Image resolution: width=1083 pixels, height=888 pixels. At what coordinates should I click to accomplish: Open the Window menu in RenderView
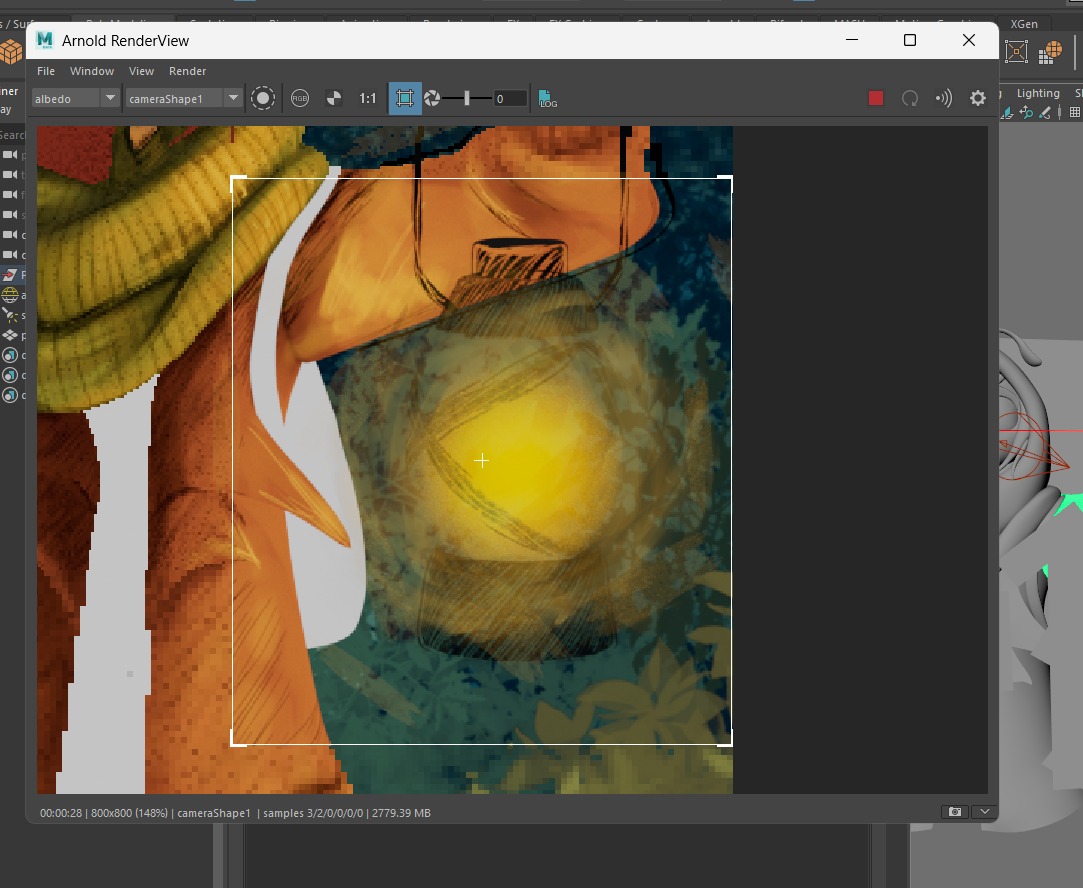point(92,71)
